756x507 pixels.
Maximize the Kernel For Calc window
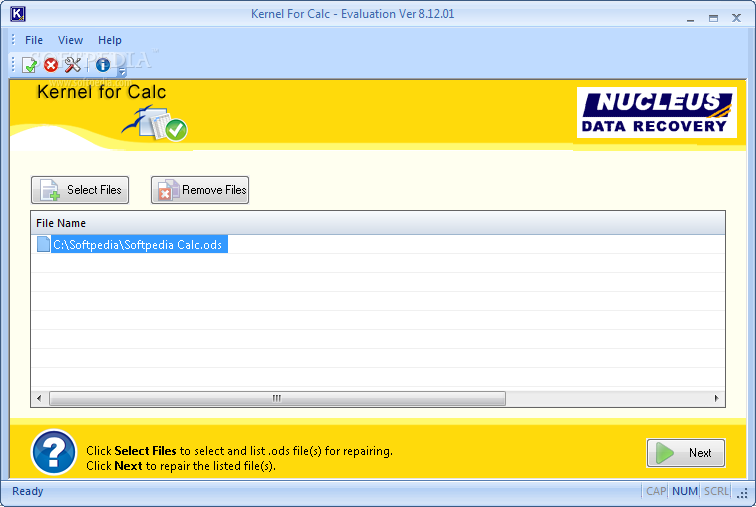(x=713, y=18)
